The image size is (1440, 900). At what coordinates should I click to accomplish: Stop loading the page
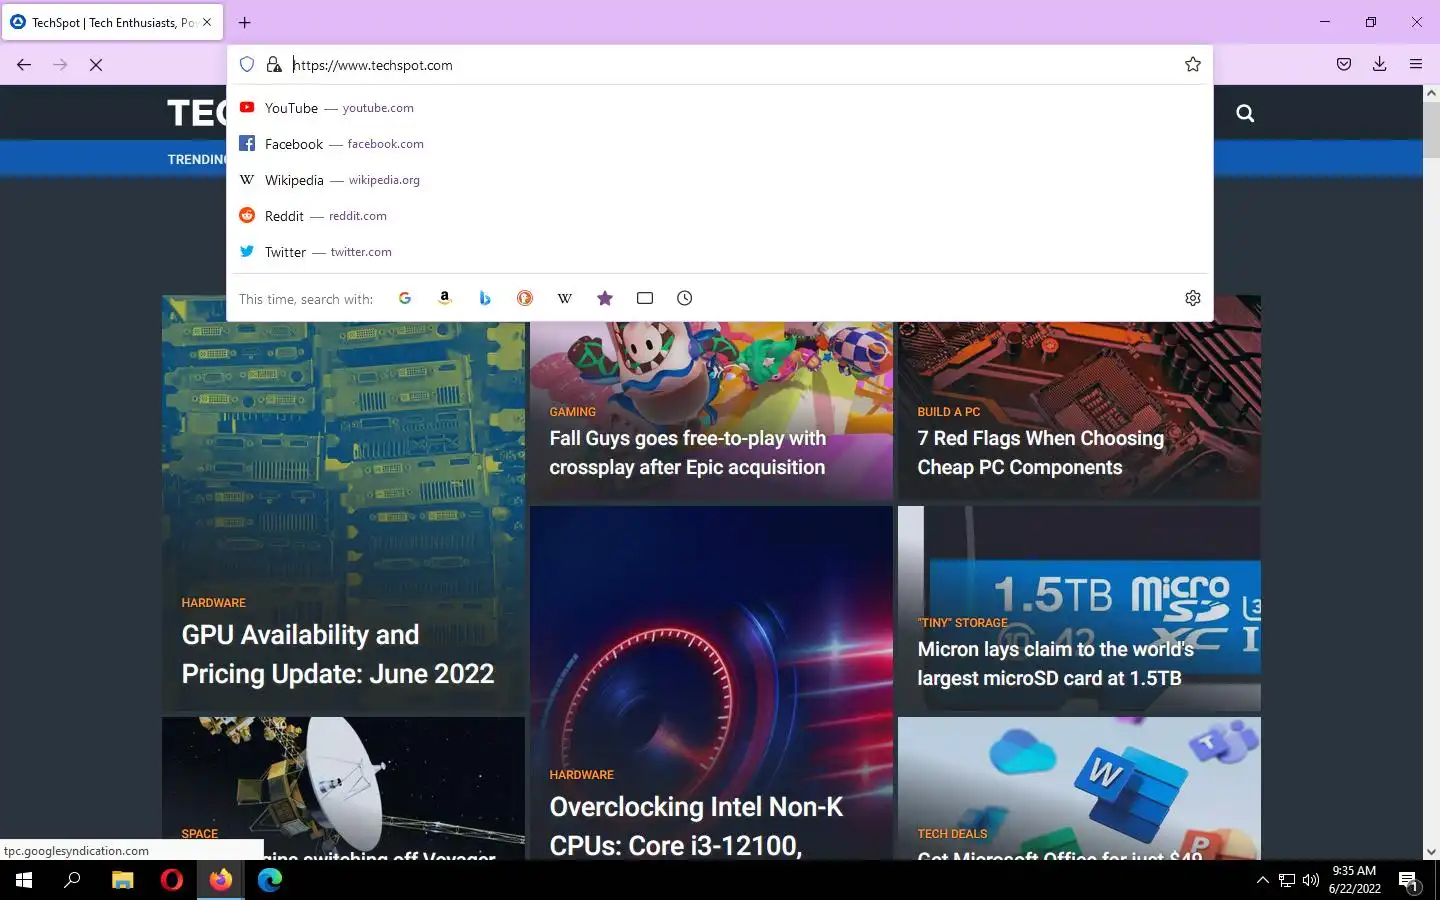[x=96, y=64]
